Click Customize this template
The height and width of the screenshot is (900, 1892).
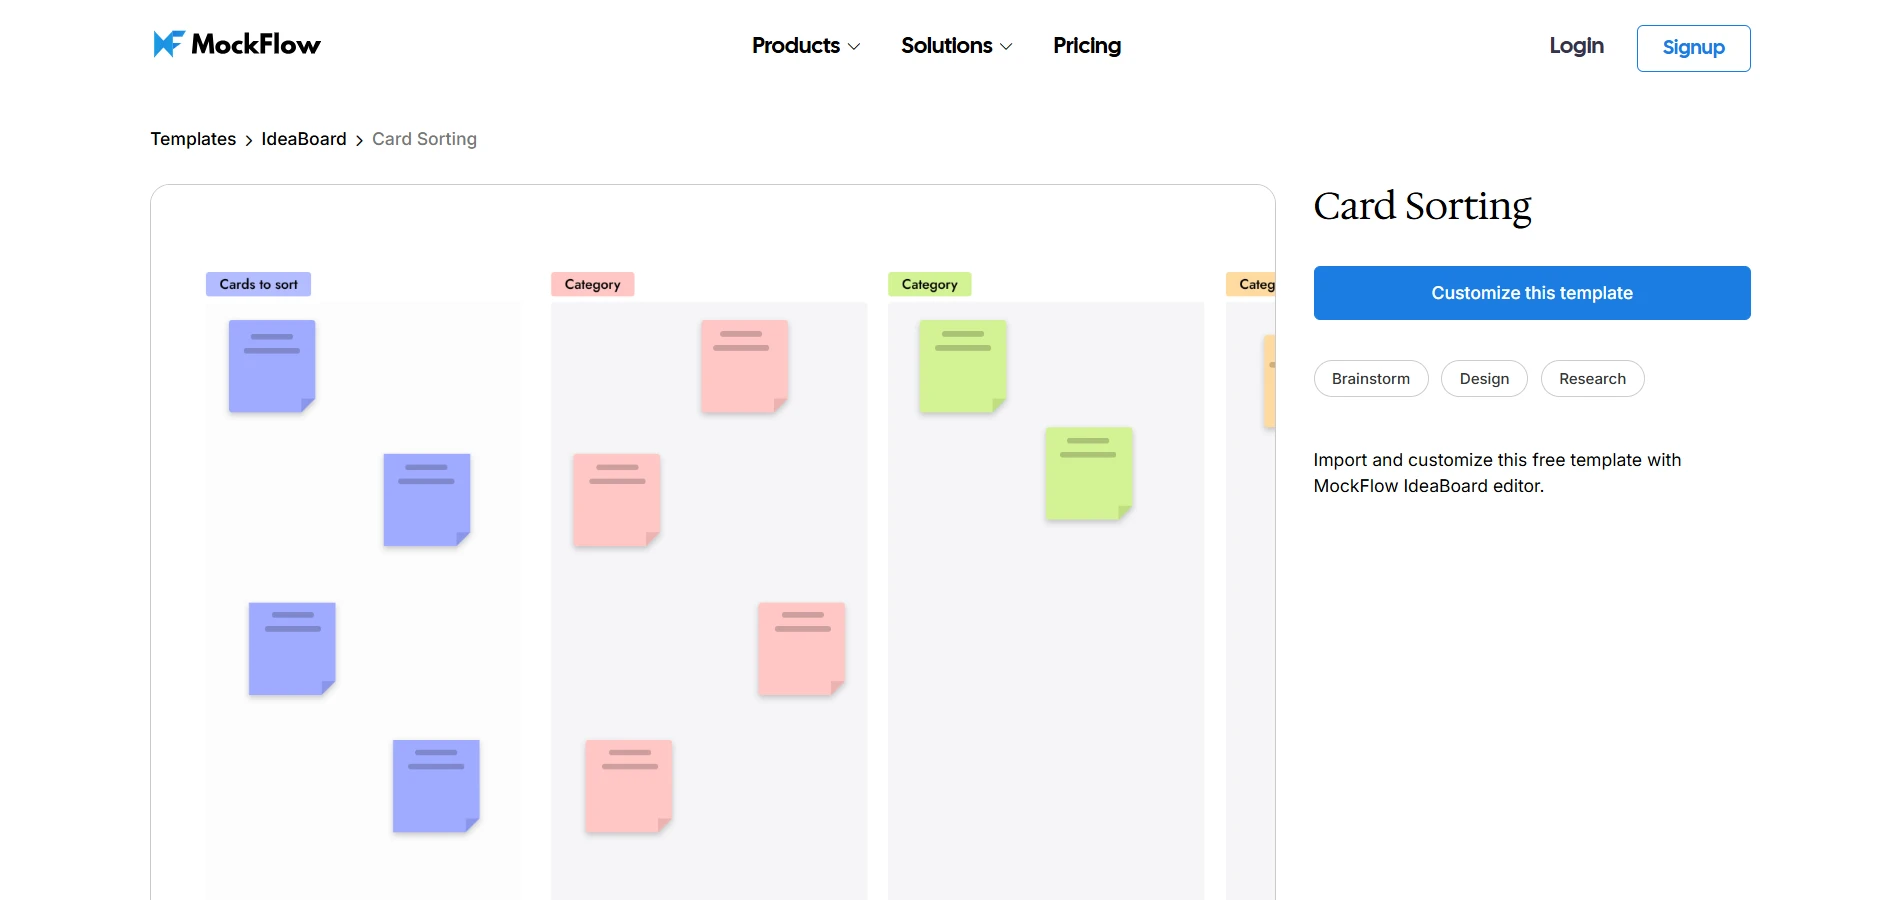pos(1531,293)
